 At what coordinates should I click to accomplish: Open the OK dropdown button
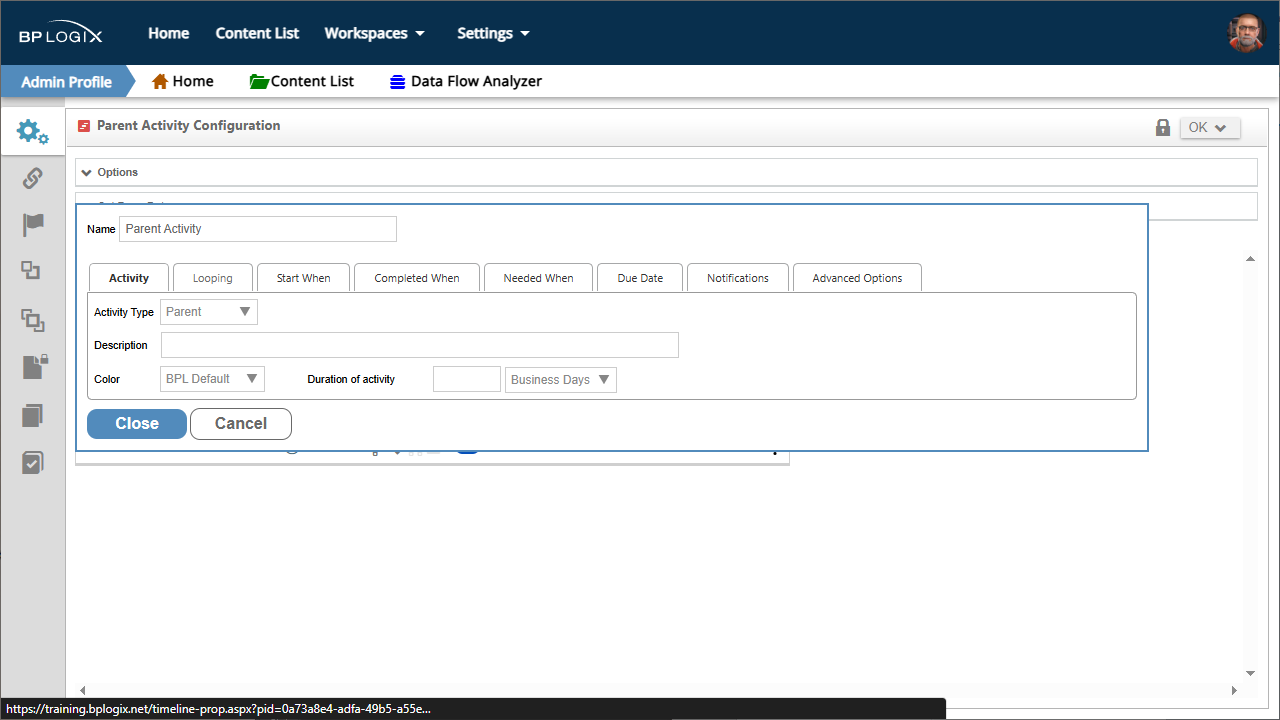[x=1210, y=128]
